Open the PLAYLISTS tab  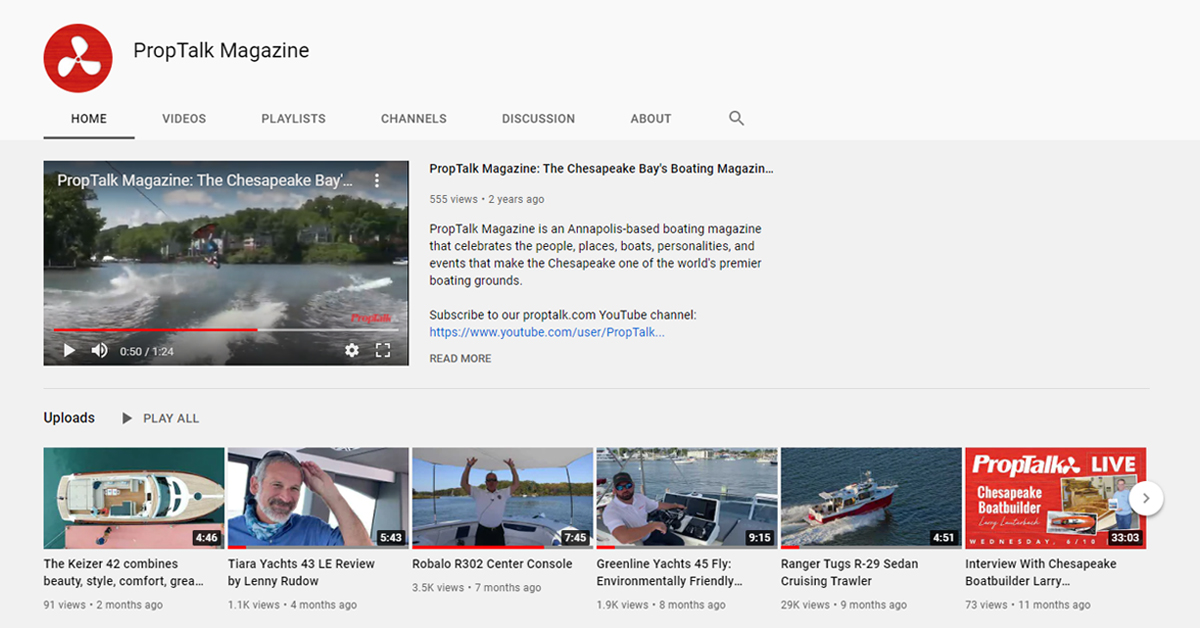click(293, 118)
